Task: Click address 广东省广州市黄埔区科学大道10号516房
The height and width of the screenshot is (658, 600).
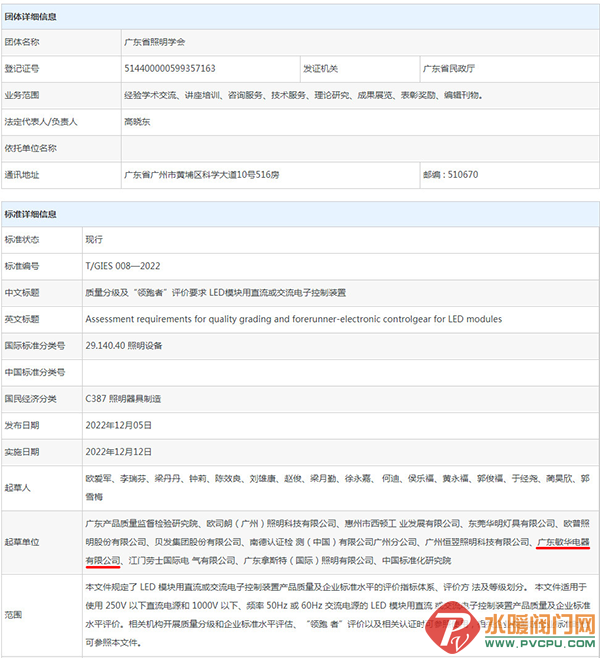Action: coord(202,175)
